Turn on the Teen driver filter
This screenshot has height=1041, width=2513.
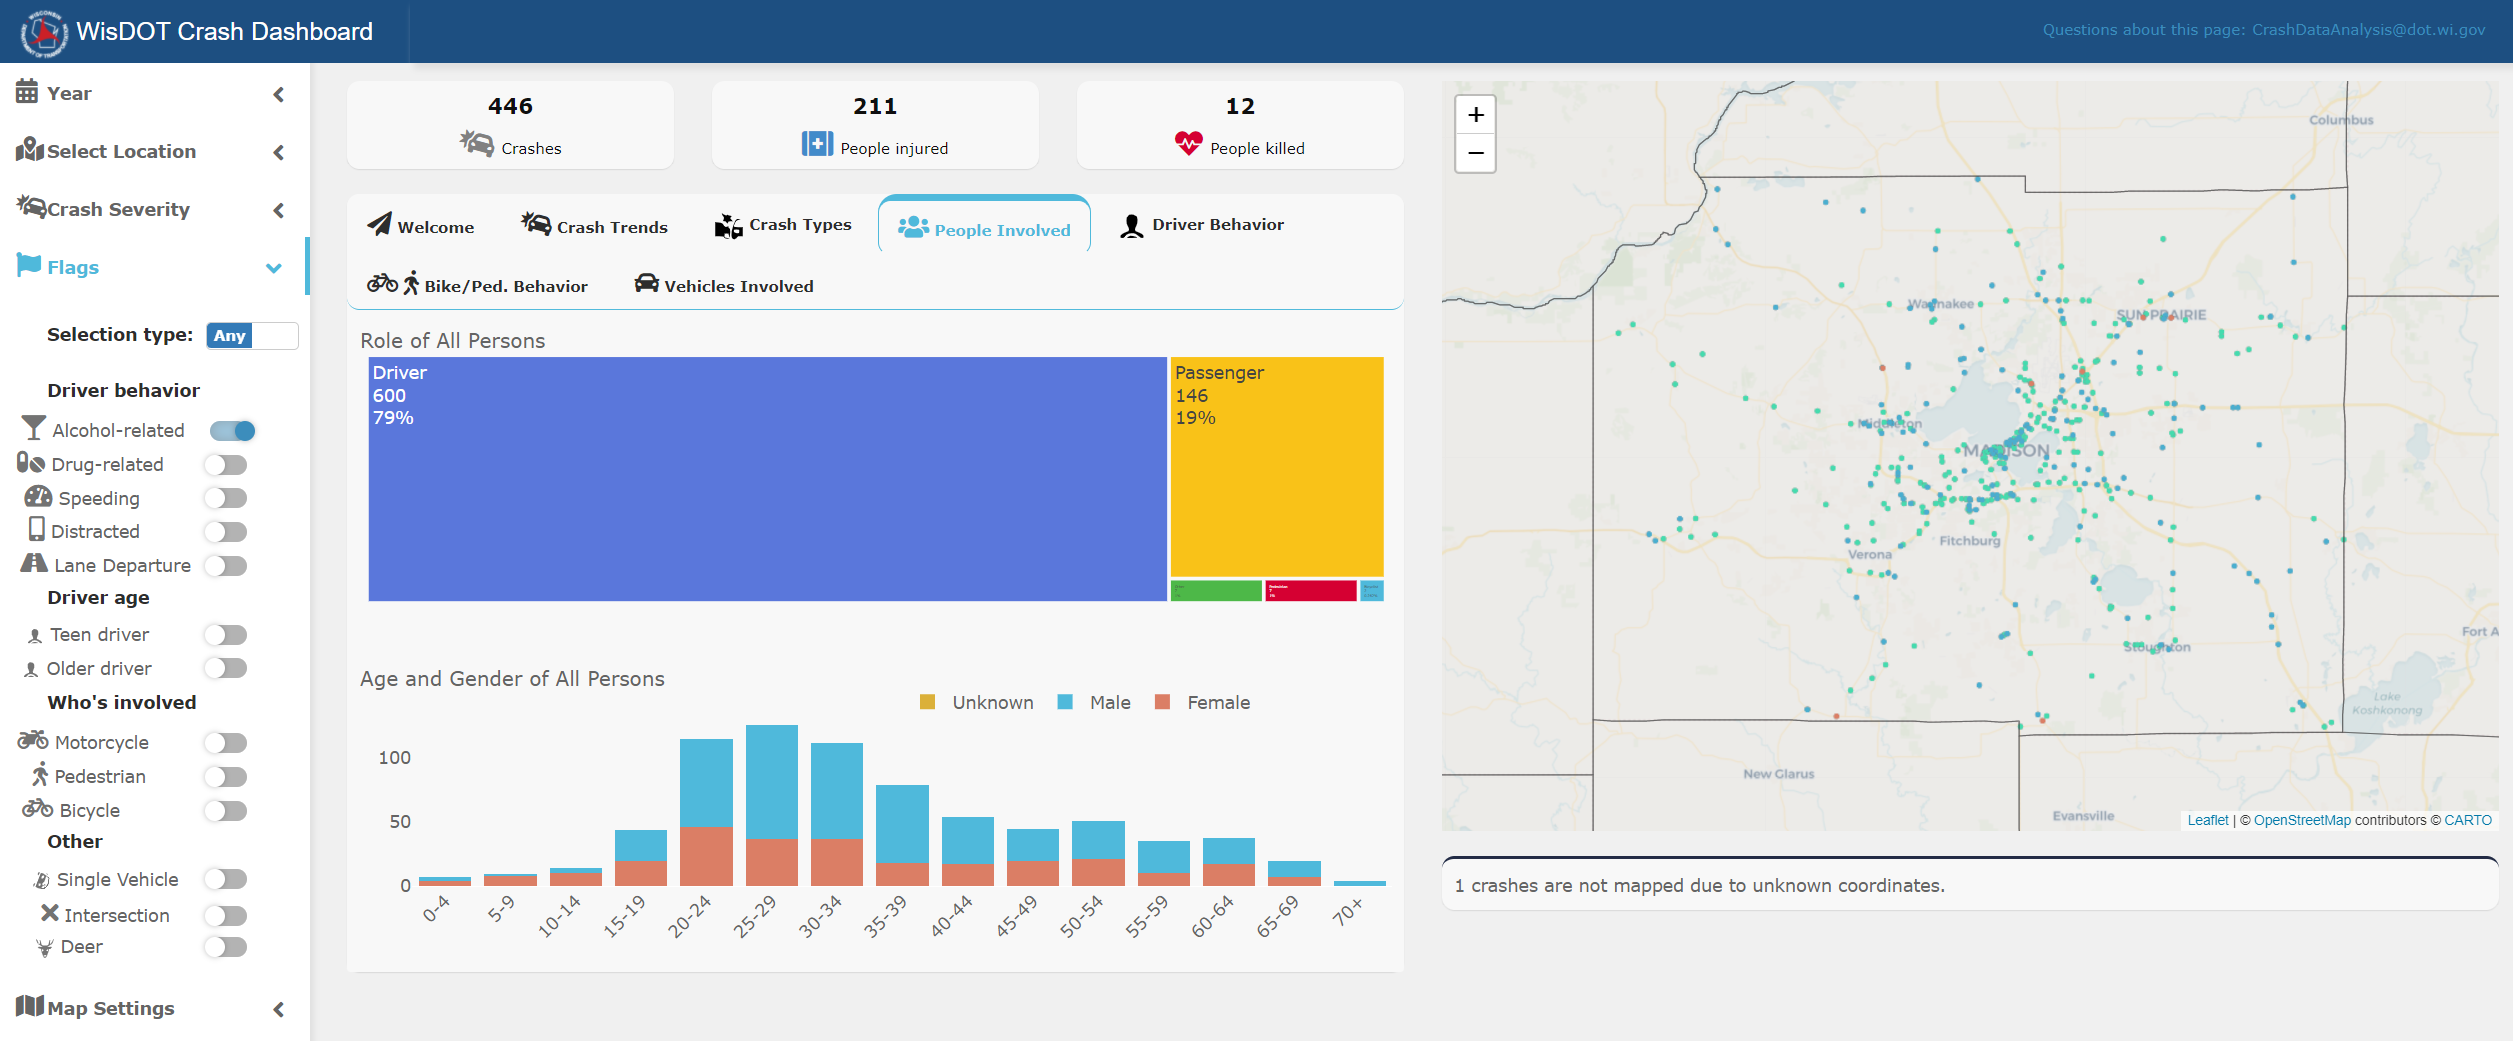pos(226,634)
